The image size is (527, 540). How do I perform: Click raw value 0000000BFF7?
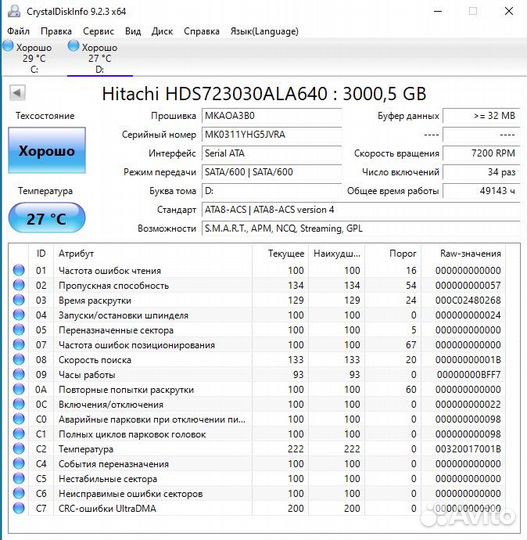coord(468,374)
